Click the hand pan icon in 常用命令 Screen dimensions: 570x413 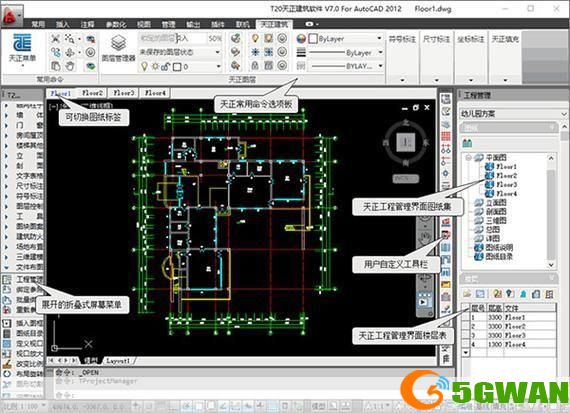pos(70,66)
